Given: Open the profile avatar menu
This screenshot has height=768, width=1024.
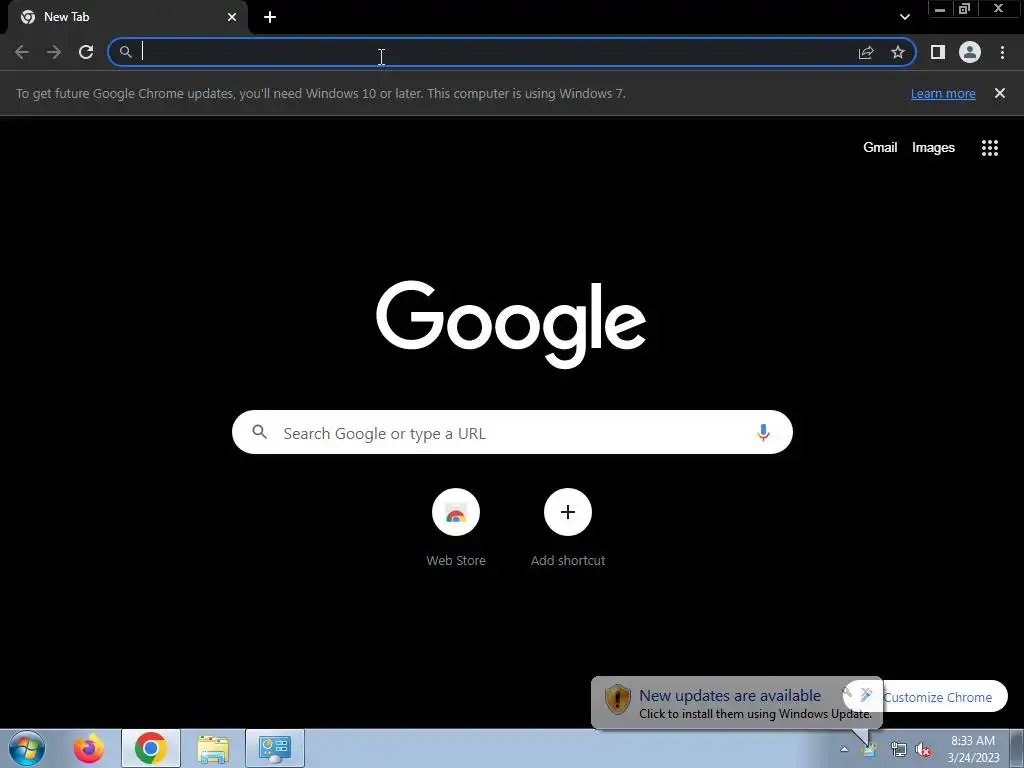Looking at the screenshot, I should coord(970,52).
